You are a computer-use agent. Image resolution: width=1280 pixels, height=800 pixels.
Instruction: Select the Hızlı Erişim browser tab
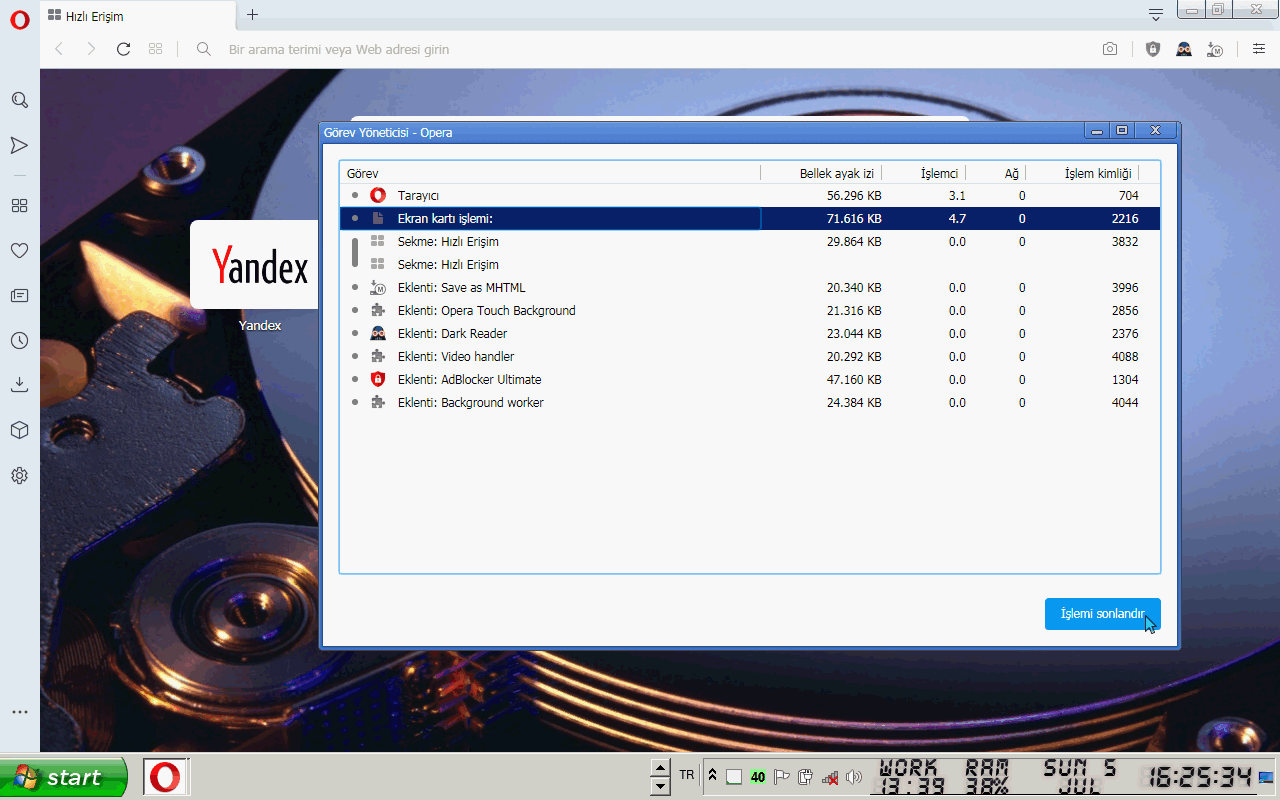point(138,16)
